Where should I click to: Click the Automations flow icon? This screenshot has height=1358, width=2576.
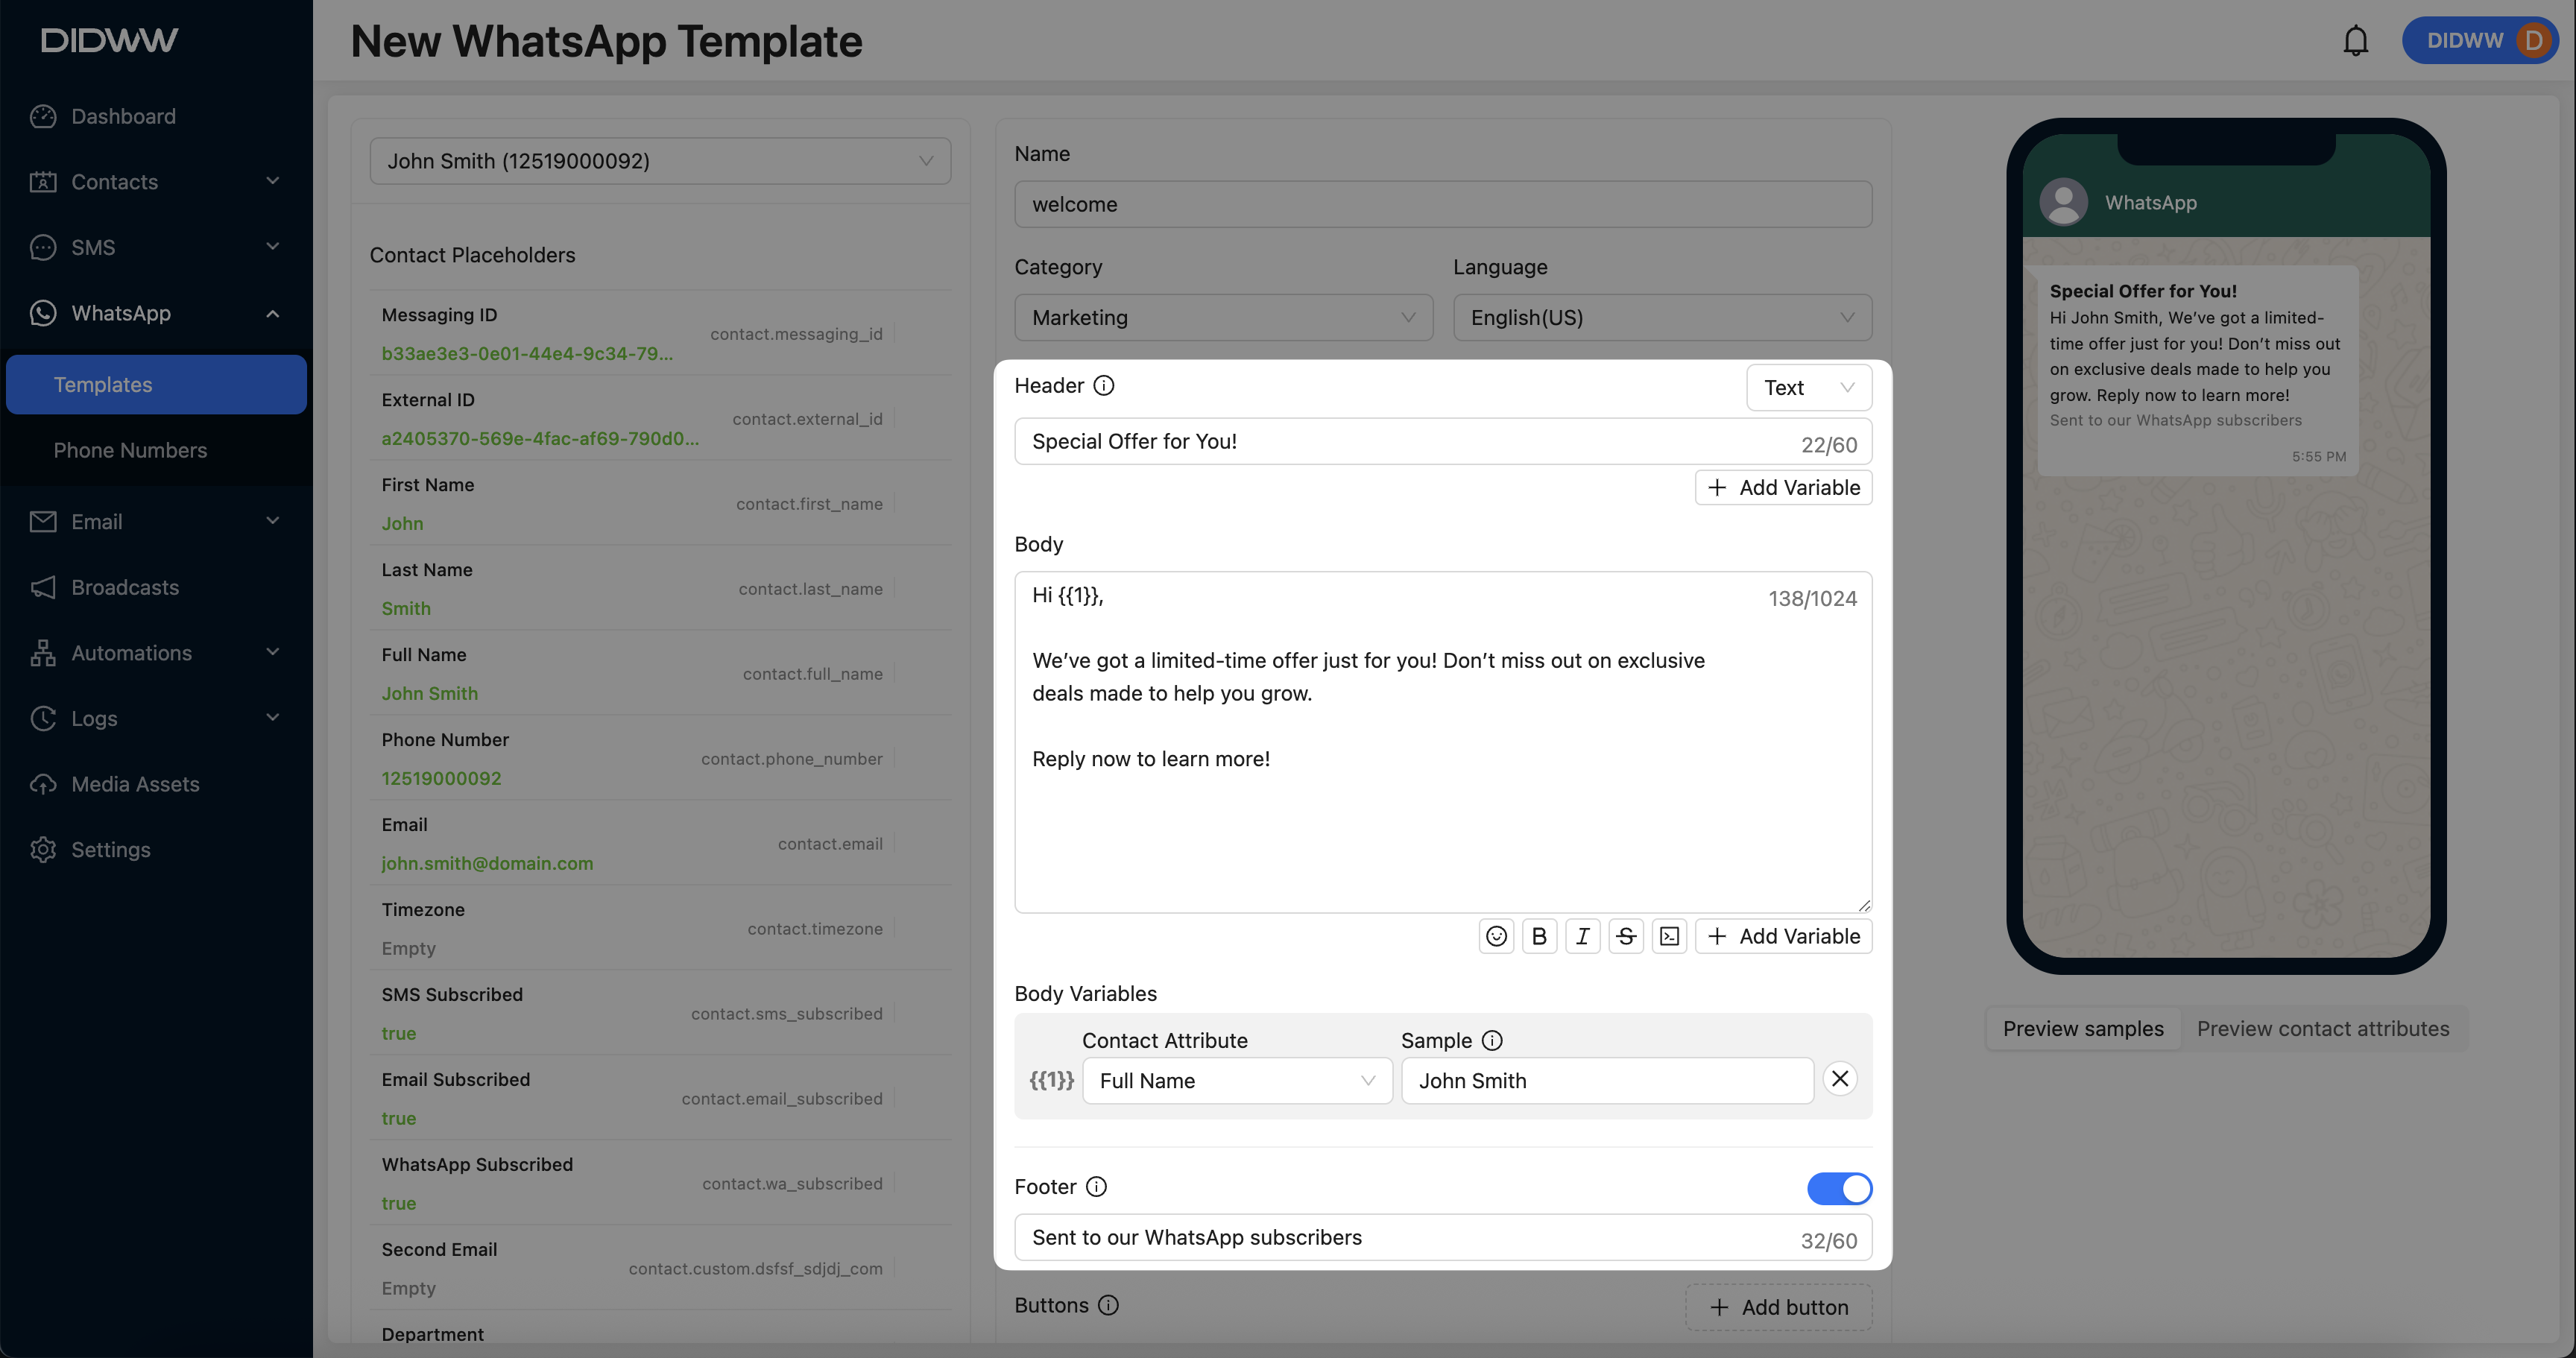coord(43,653)
